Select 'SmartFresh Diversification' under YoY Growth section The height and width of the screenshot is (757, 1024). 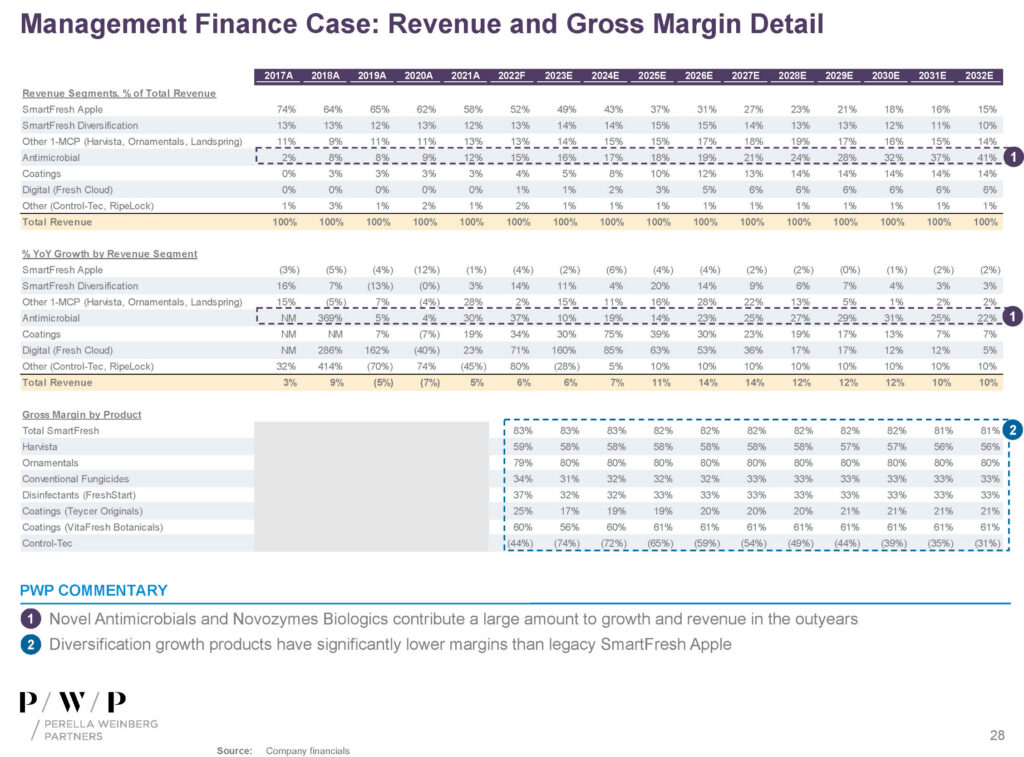(x=80, y=286)
